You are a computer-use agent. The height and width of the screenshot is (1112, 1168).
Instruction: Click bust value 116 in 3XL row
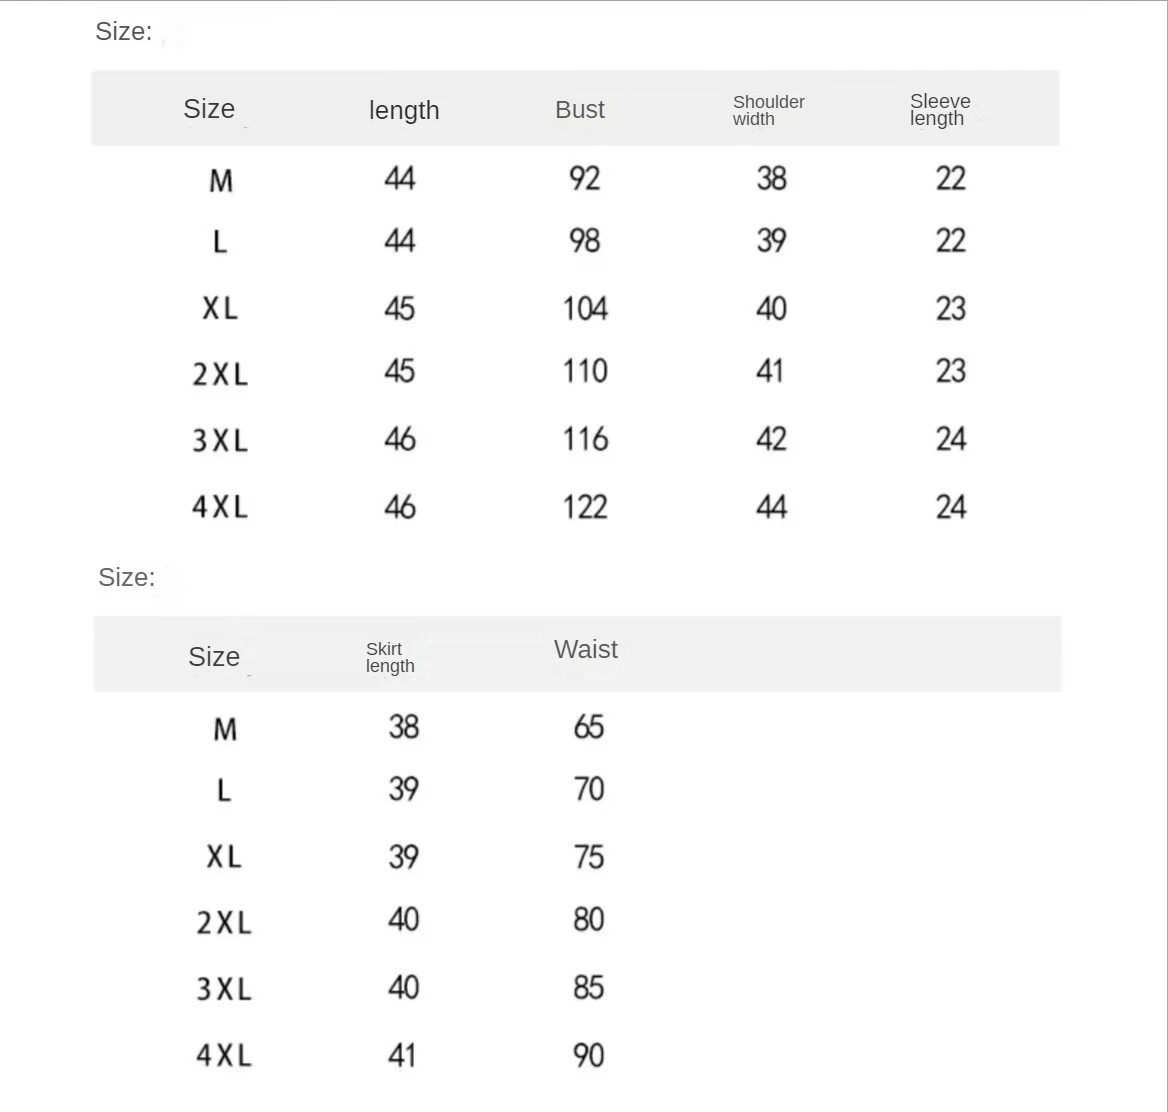coord(585,439)
